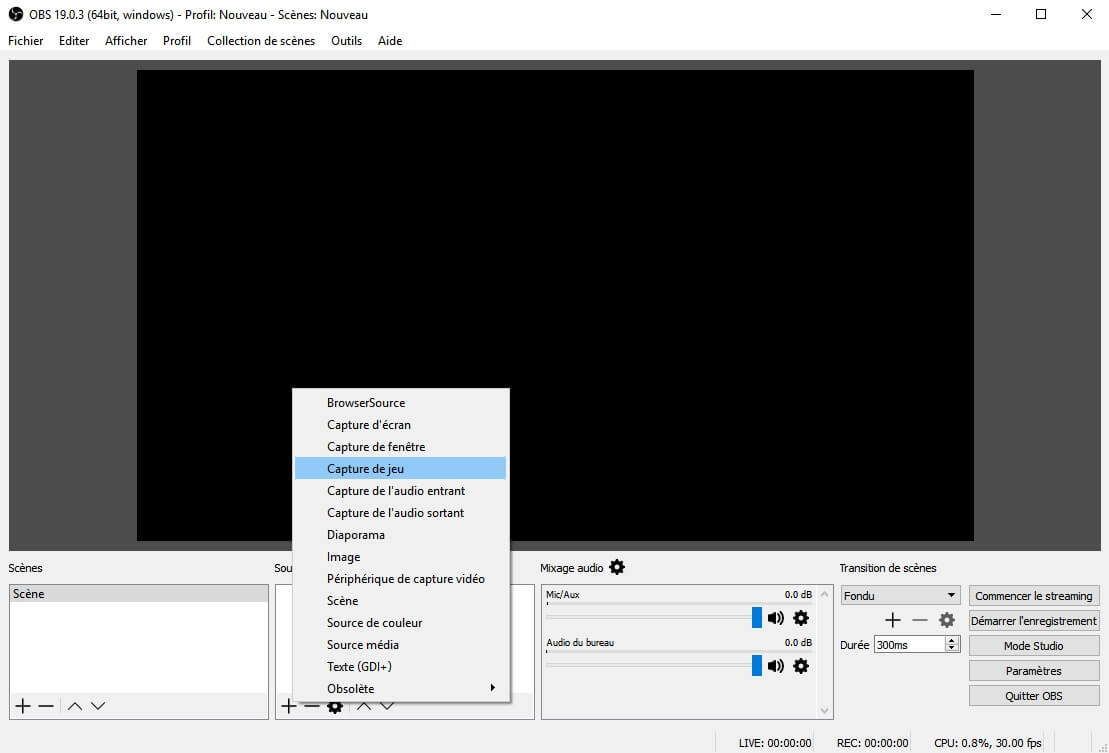Click the add source plus icon

pos(288,706)
